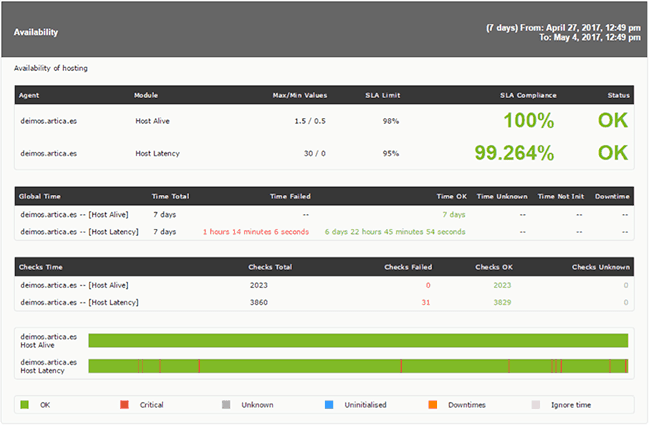Click the Agent column header

click(29, 95)
